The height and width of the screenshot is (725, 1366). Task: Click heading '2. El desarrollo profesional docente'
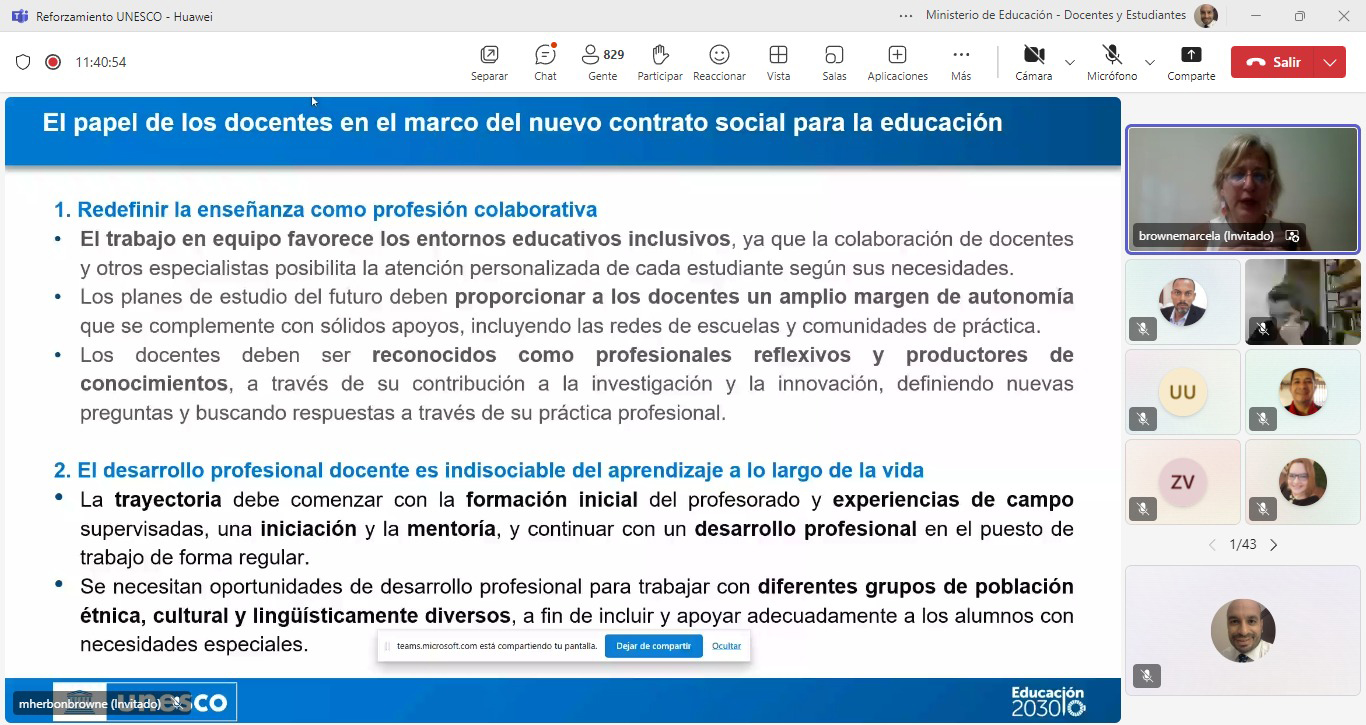tap(488, 470)
